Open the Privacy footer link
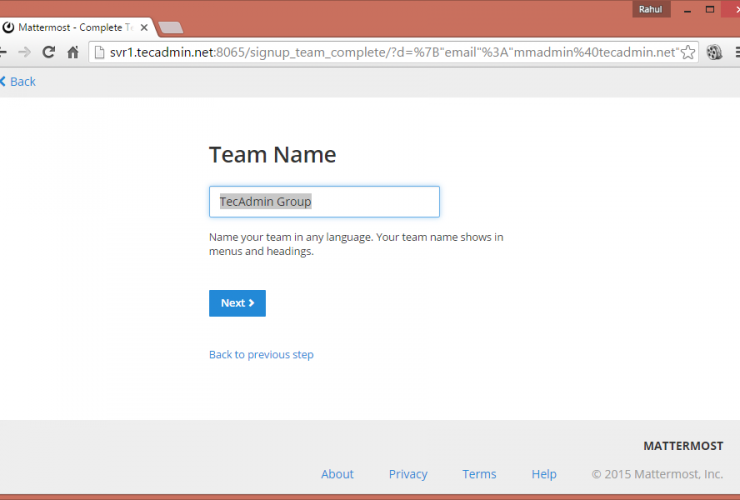Screen dimensions: 740x500 (408, 474)
